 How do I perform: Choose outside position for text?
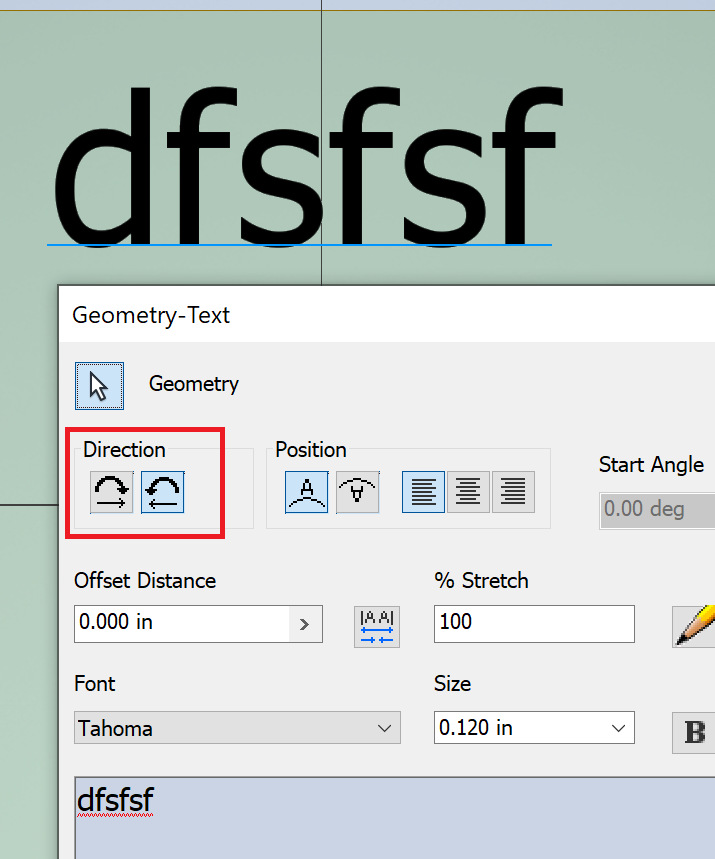tap(307, 492)
